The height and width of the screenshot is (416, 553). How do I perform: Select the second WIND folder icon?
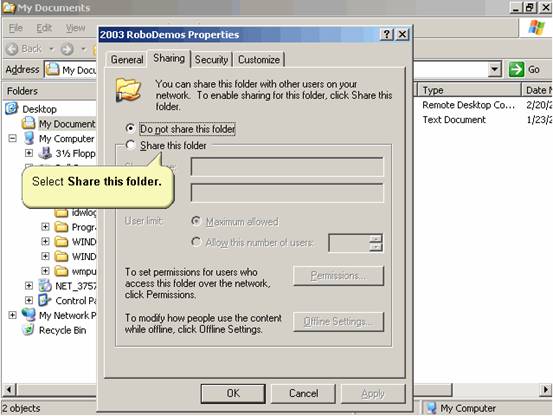61,256
